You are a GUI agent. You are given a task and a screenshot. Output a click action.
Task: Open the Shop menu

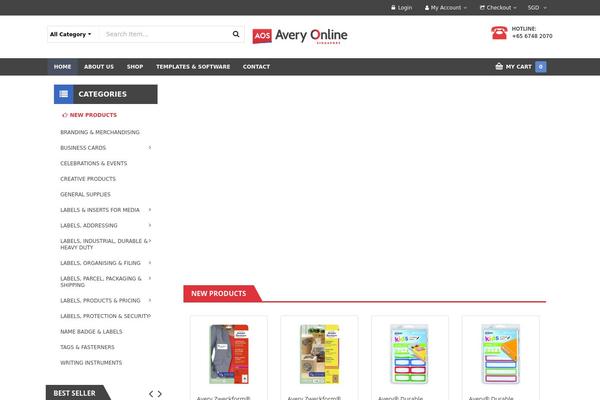135,67
